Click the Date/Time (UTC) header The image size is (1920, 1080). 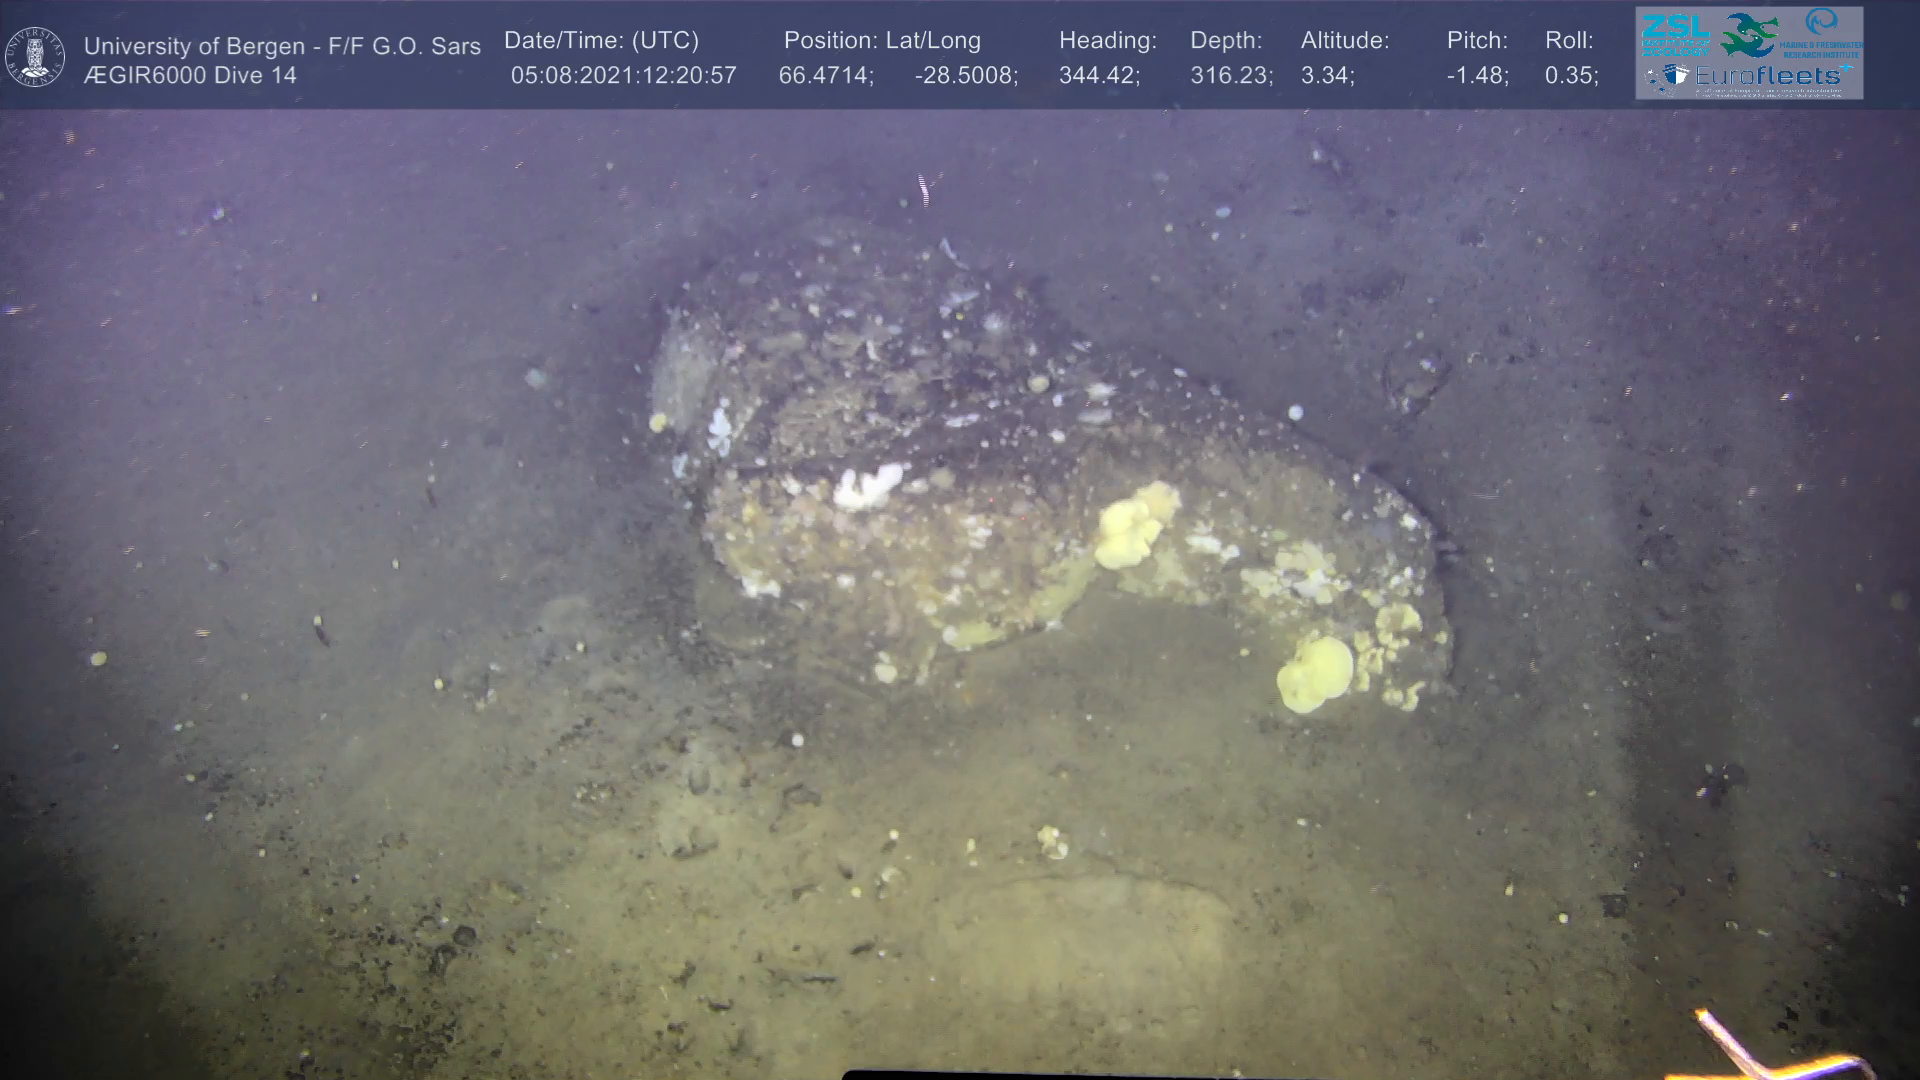[x=601, y=41]
